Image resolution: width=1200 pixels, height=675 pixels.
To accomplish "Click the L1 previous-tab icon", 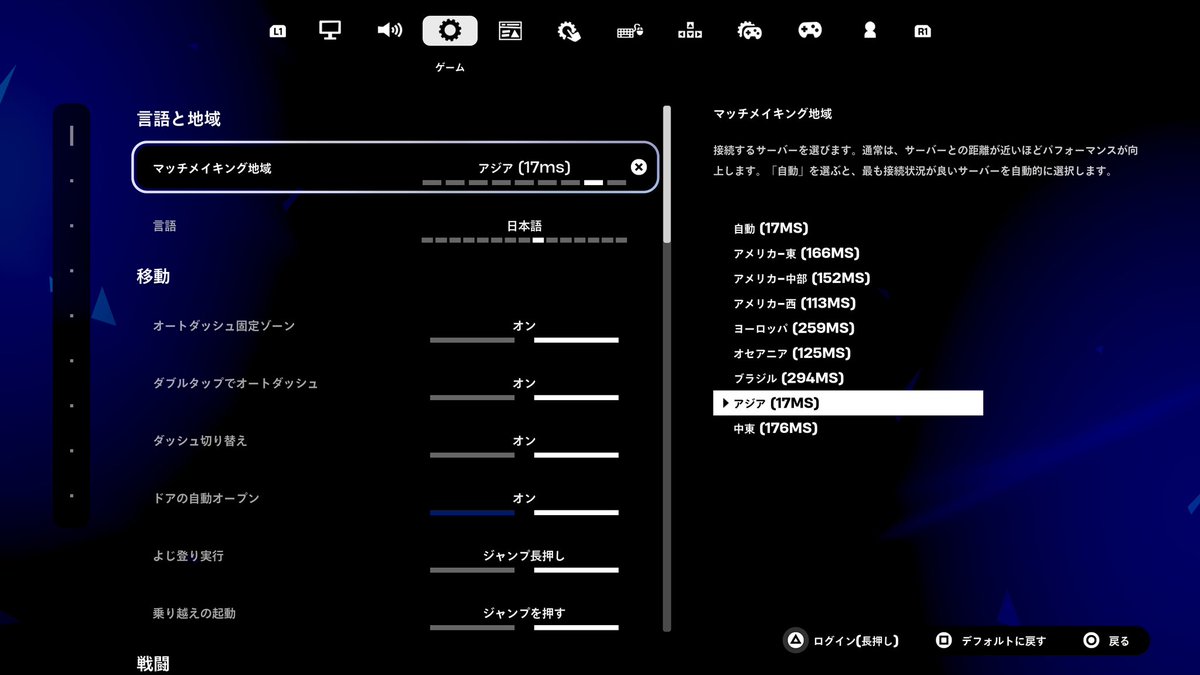I will (x=278, y=32).
